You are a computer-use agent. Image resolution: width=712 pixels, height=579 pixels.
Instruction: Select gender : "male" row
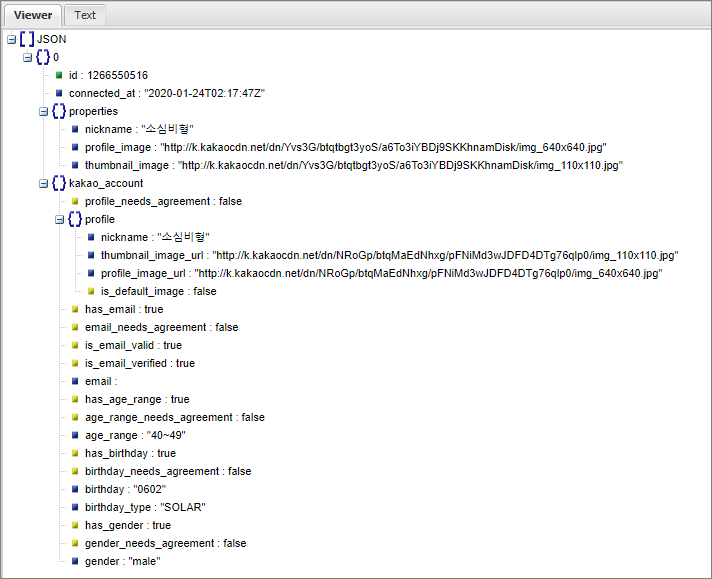point(123,562)
